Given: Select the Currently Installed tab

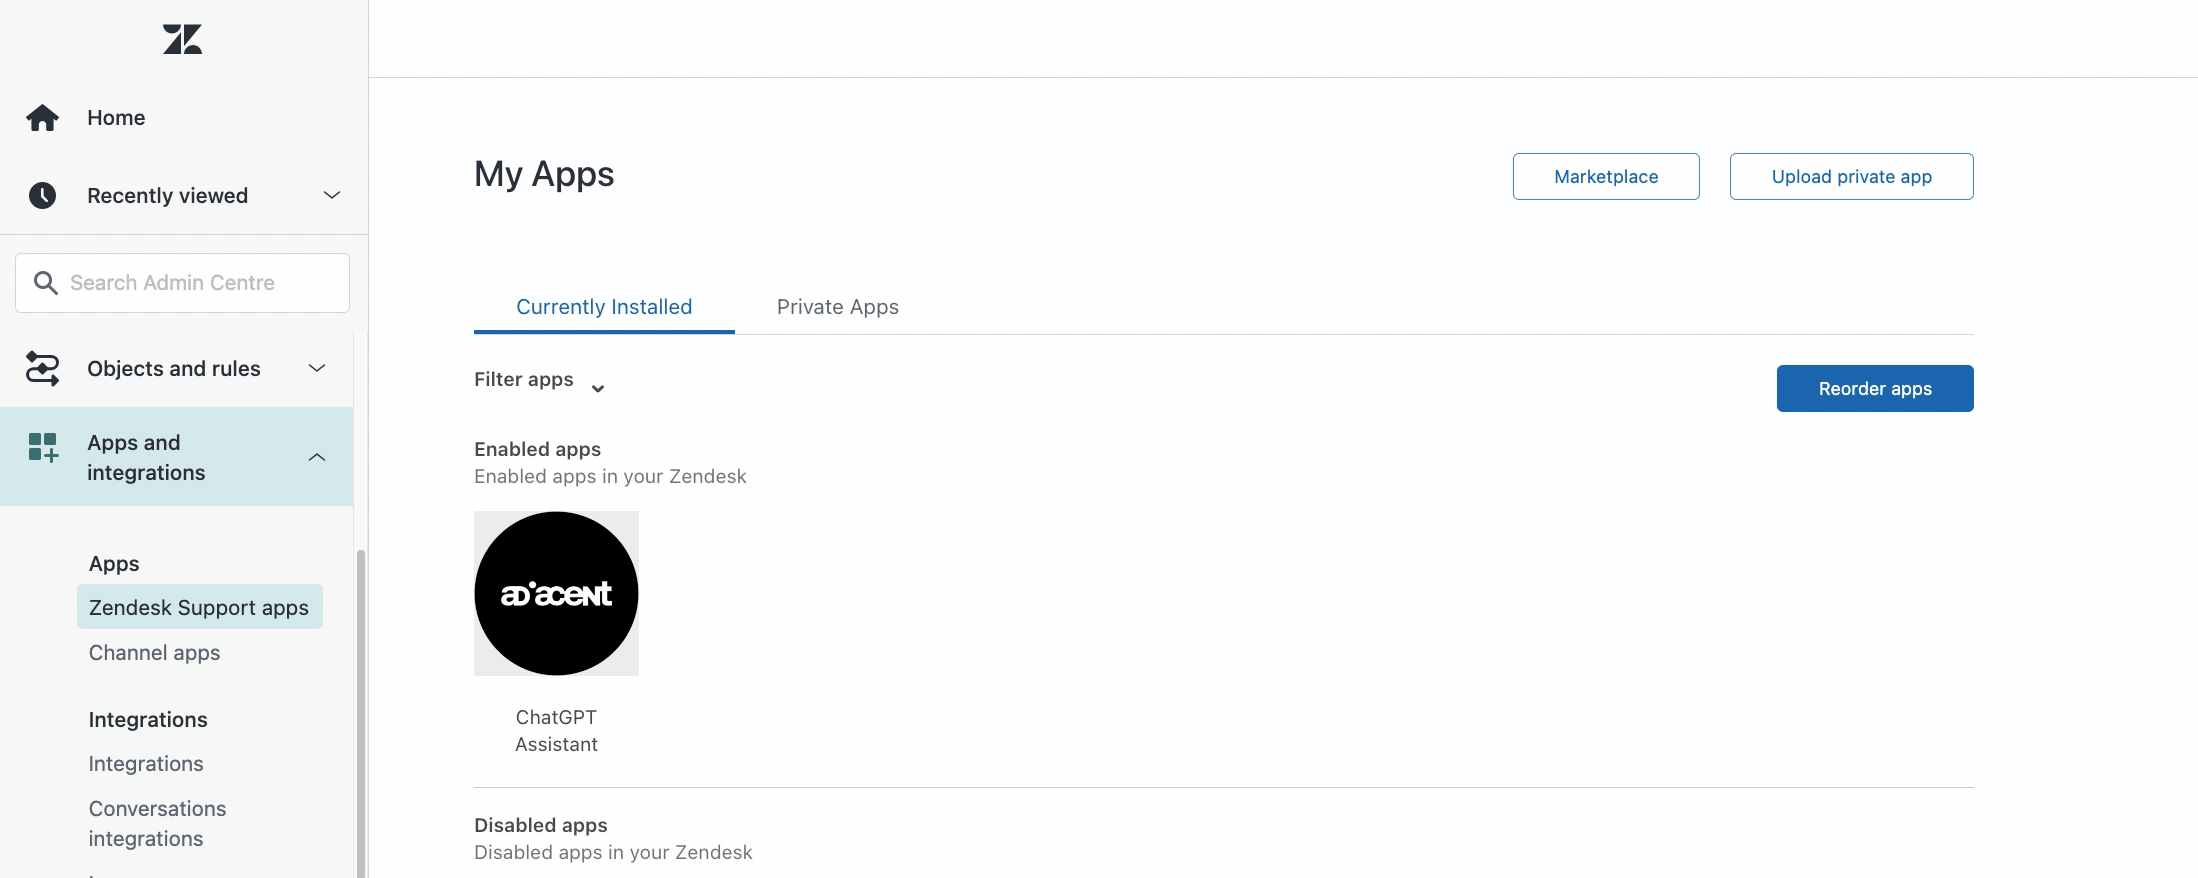Looking at the screenshot, I should coord(604,307).
